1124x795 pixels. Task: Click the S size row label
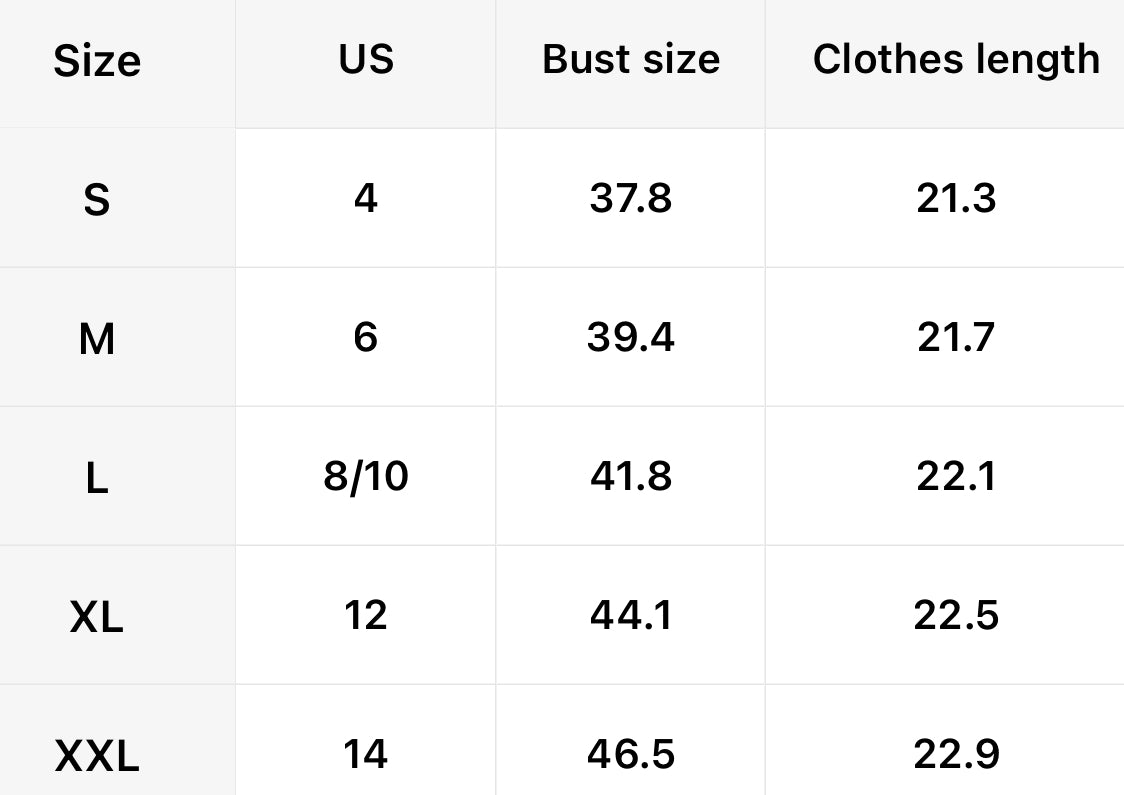(97, 200)
